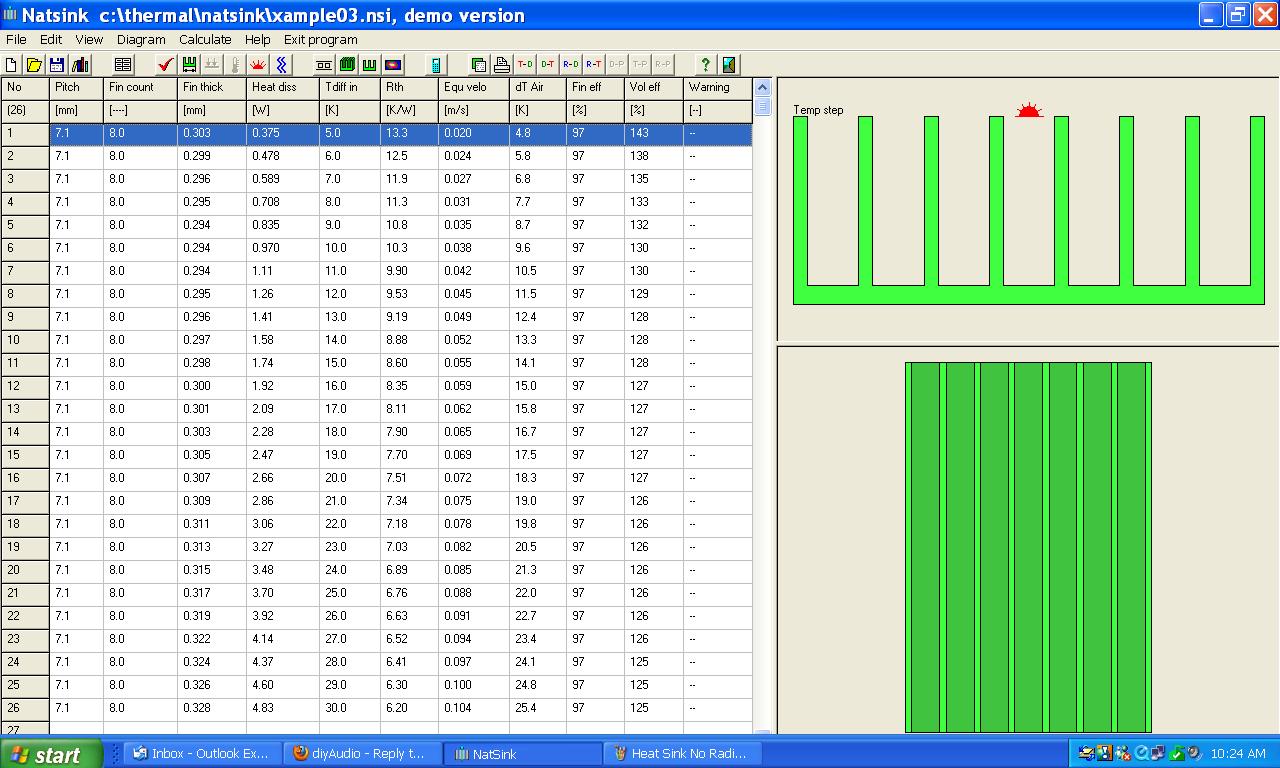Click the red checkmark toolbar icon
The image size is (1280, 768).
click(166, 65)
